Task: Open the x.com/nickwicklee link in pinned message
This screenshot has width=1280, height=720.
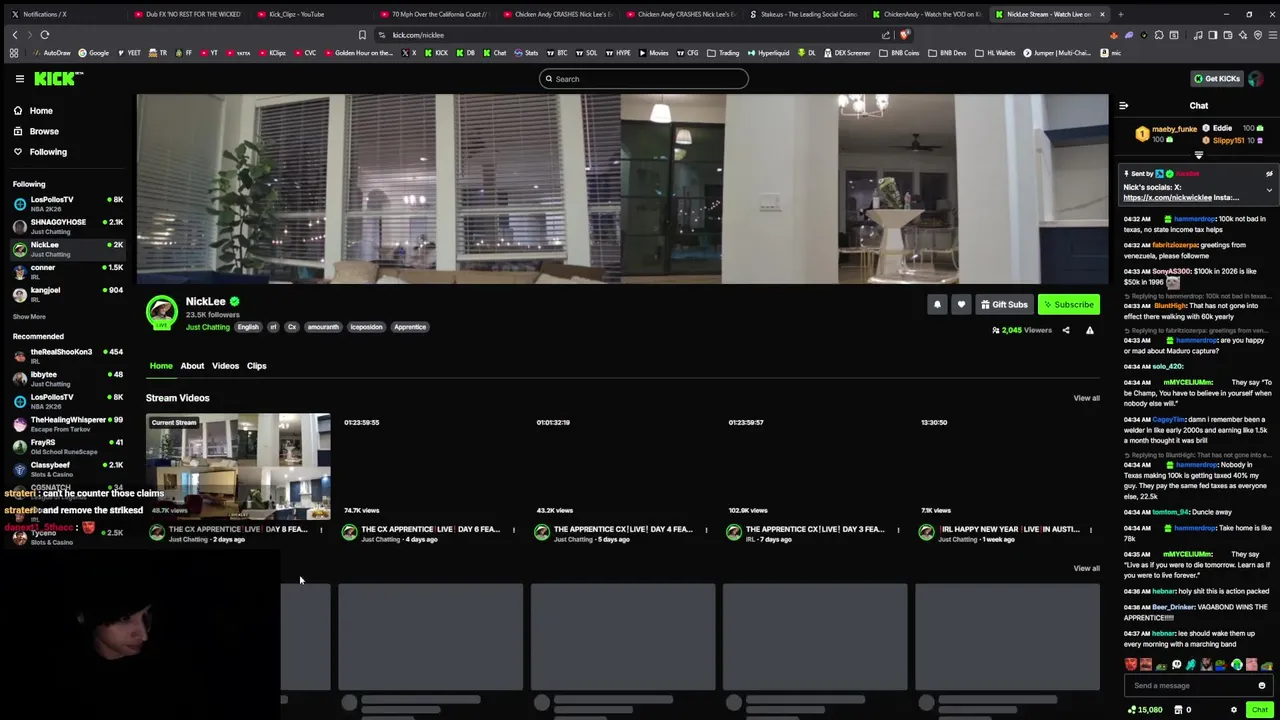Action: [1167, 198]
